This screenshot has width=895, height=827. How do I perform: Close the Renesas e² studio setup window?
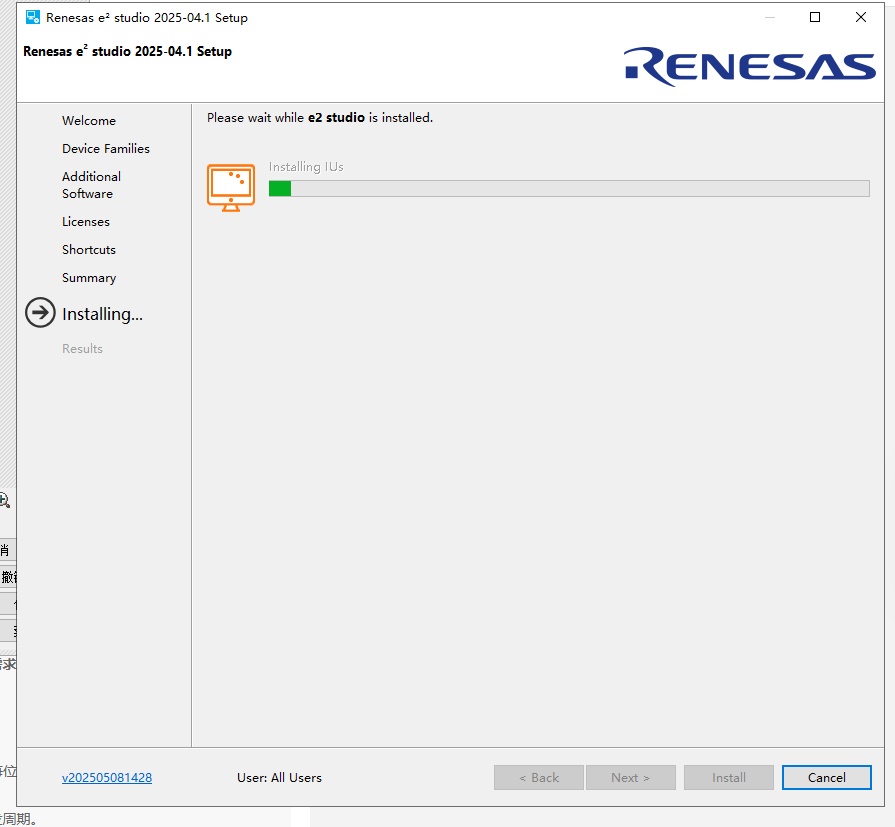(x=861, y=17)
